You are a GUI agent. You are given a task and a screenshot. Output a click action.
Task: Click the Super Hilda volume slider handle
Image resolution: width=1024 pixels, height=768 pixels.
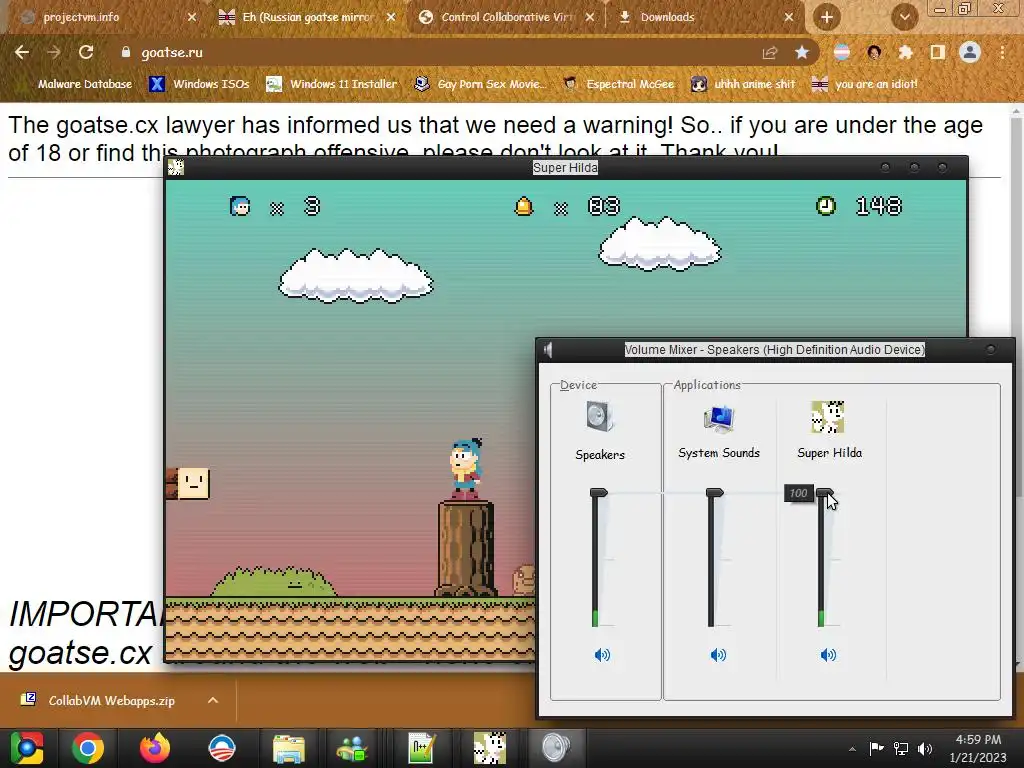click(824, 493)
